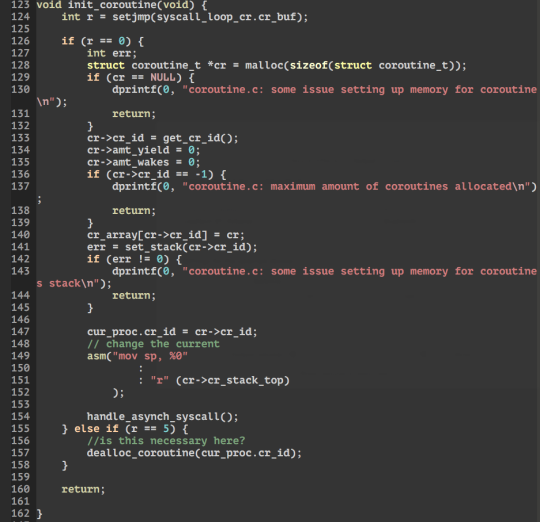This screenshot has width=540, height=522.
Task: Click comment '//is this necessary here?'
Action: [x=166, y=441]
